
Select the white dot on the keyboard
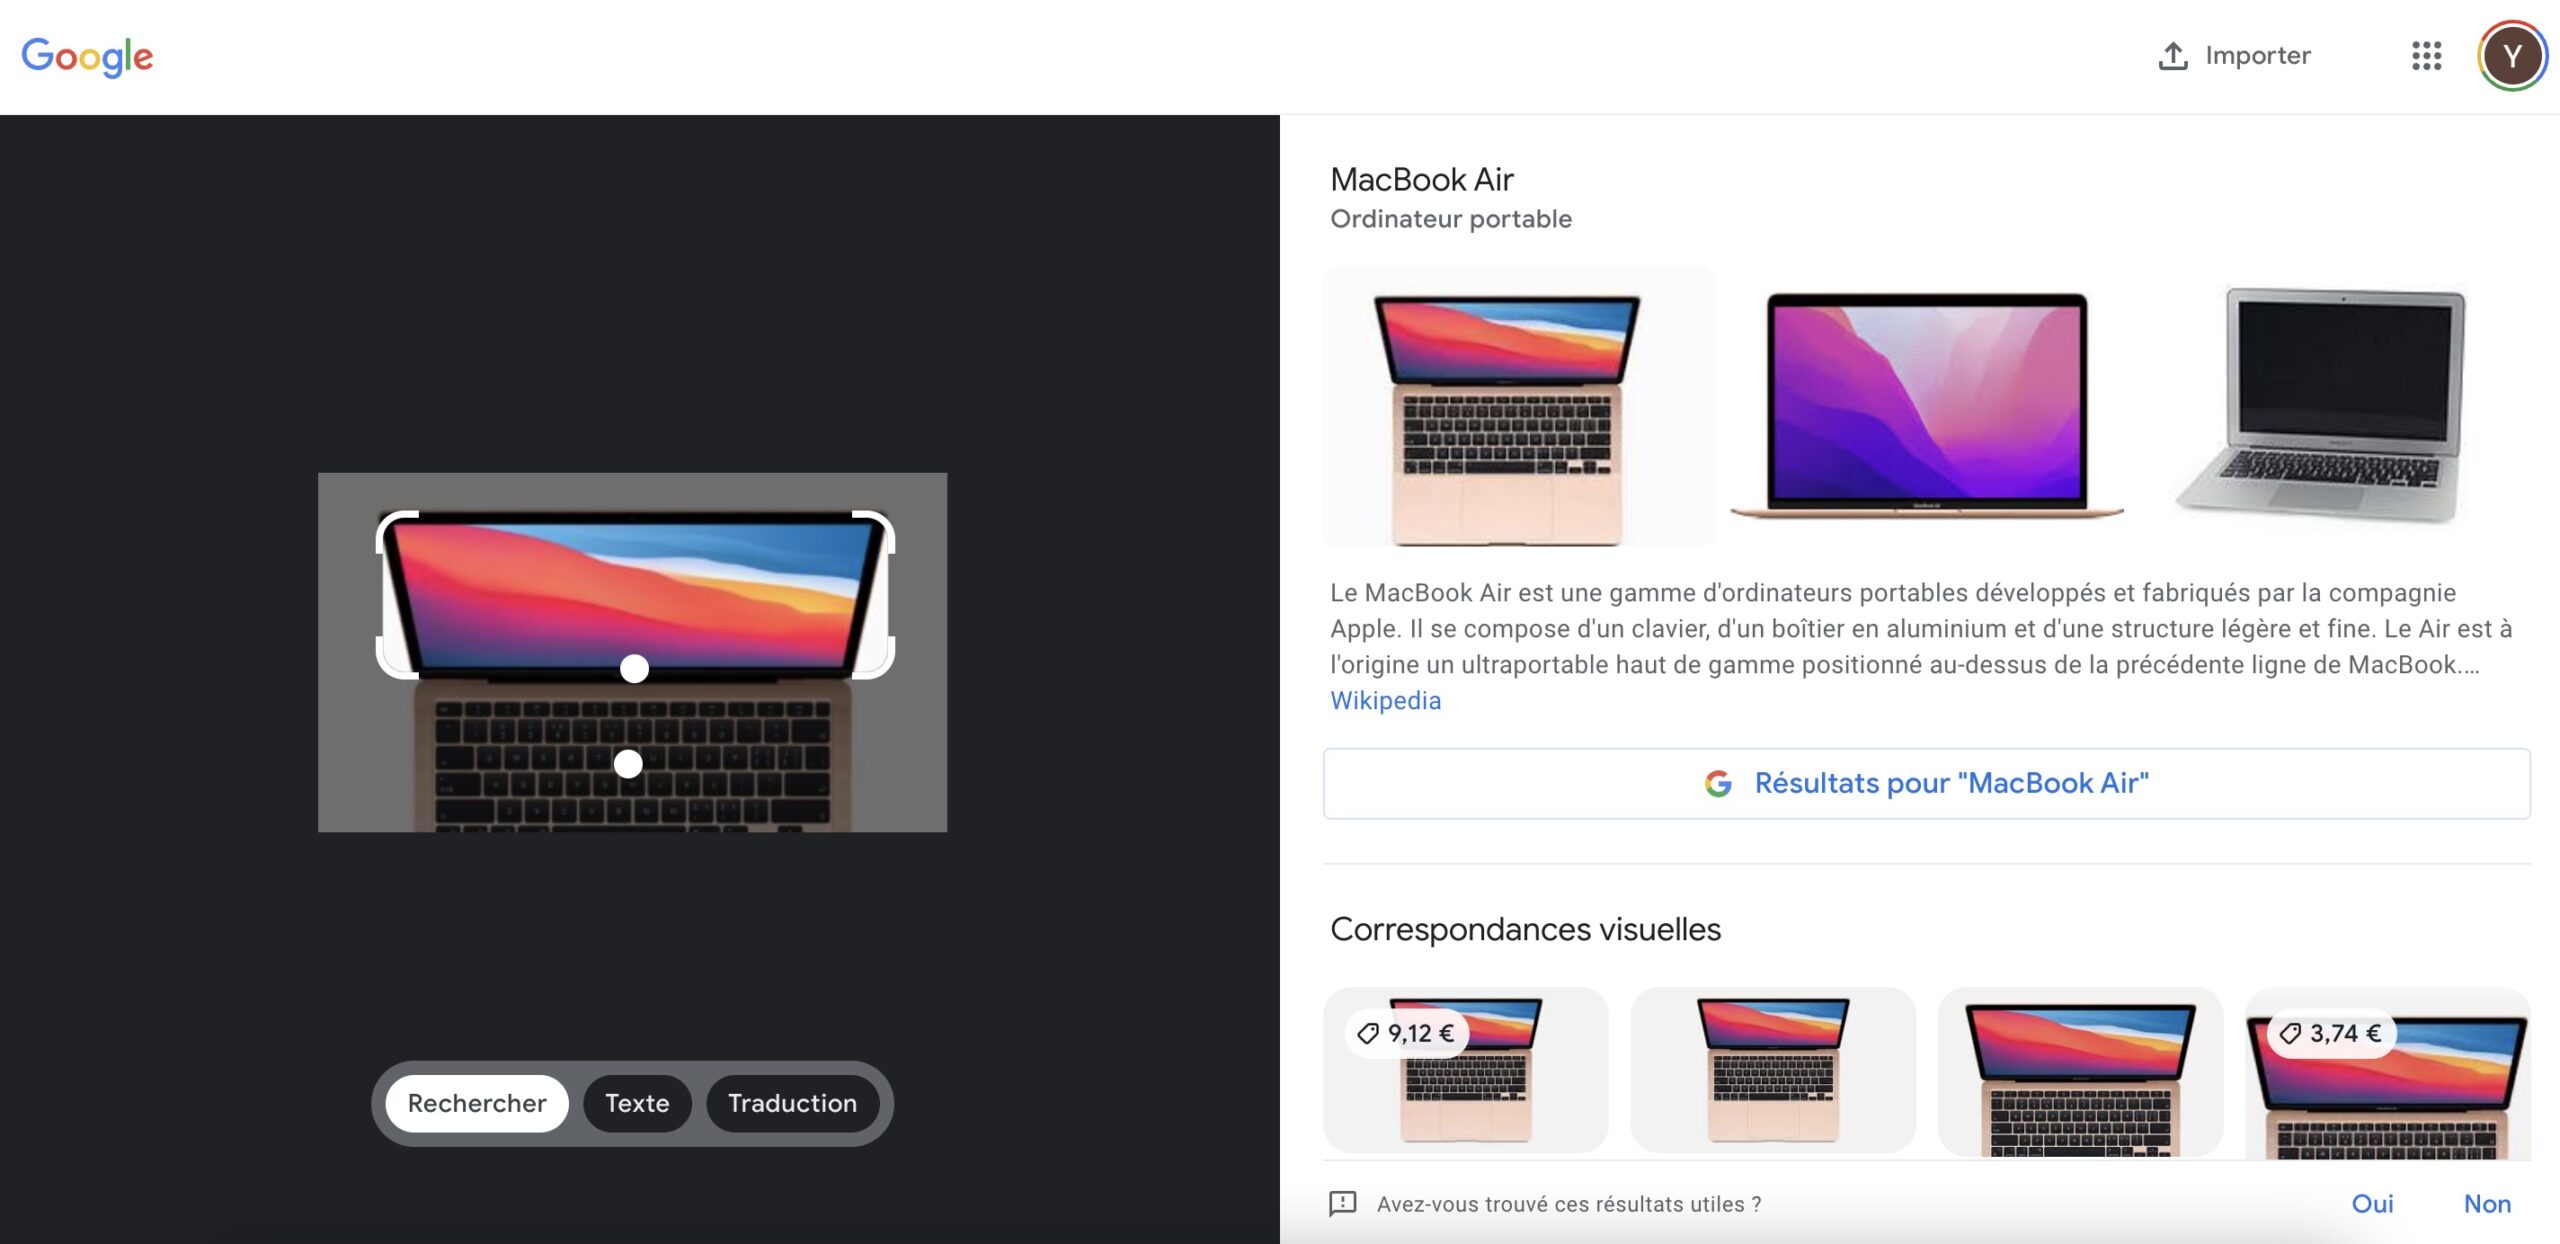click(x=628, y=764)
